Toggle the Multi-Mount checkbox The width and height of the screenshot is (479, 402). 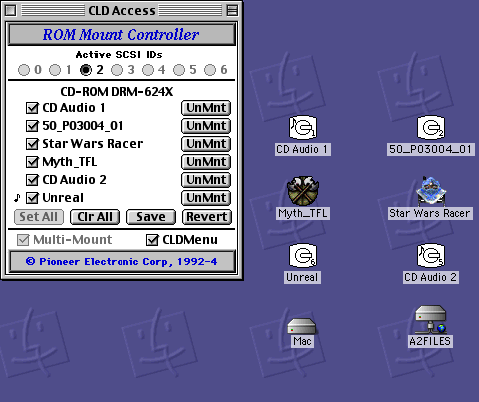(x=23, y=240)
